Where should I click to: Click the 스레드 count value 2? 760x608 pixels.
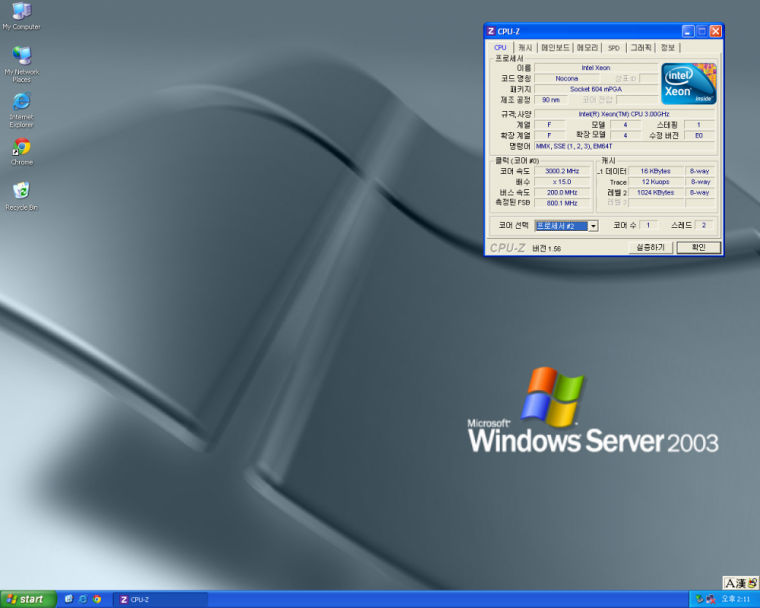704,225
